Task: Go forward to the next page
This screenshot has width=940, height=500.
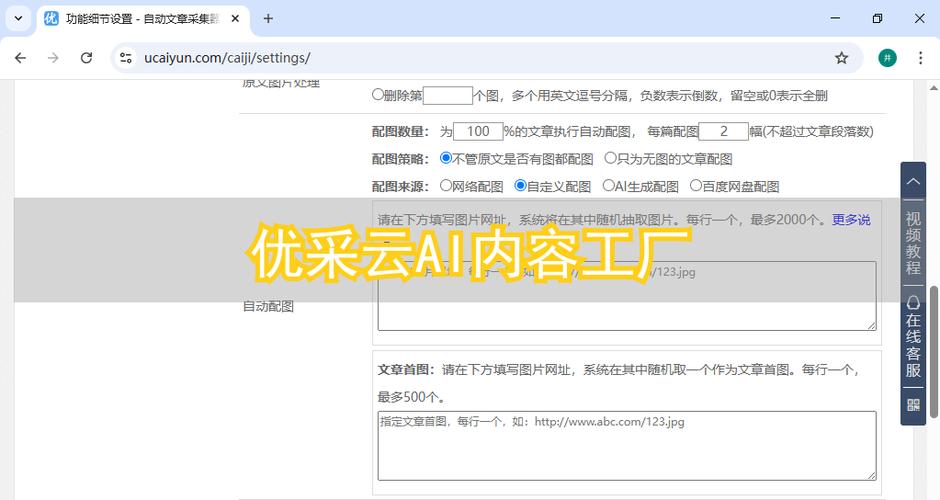Action: [53, 58]
